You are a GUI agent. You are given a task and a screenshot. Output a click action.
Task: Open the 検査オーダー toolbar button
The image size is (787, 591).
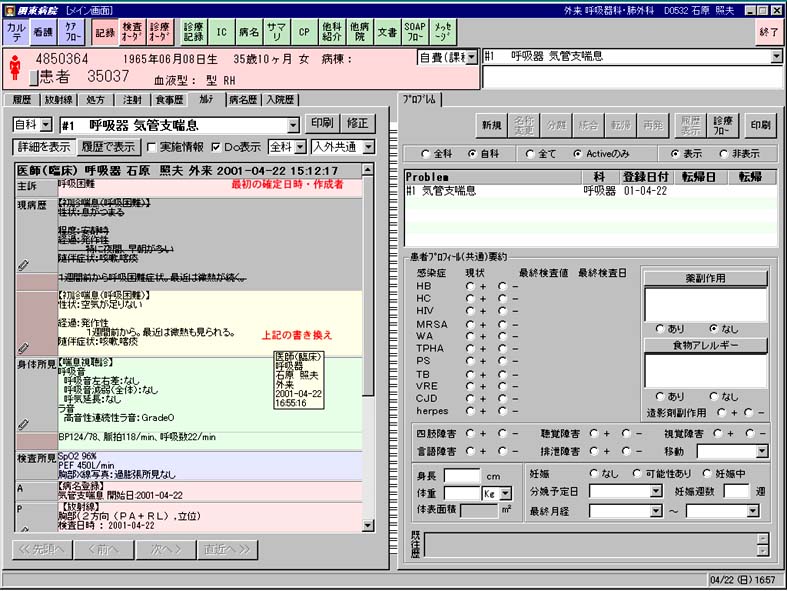coord(132,32)
